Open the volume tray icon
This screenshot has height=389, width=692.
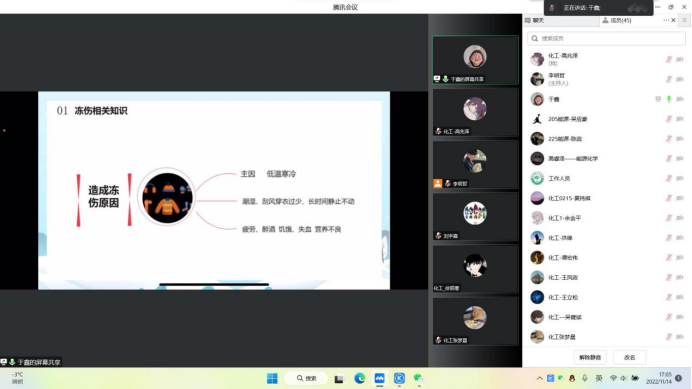[623, 378]
